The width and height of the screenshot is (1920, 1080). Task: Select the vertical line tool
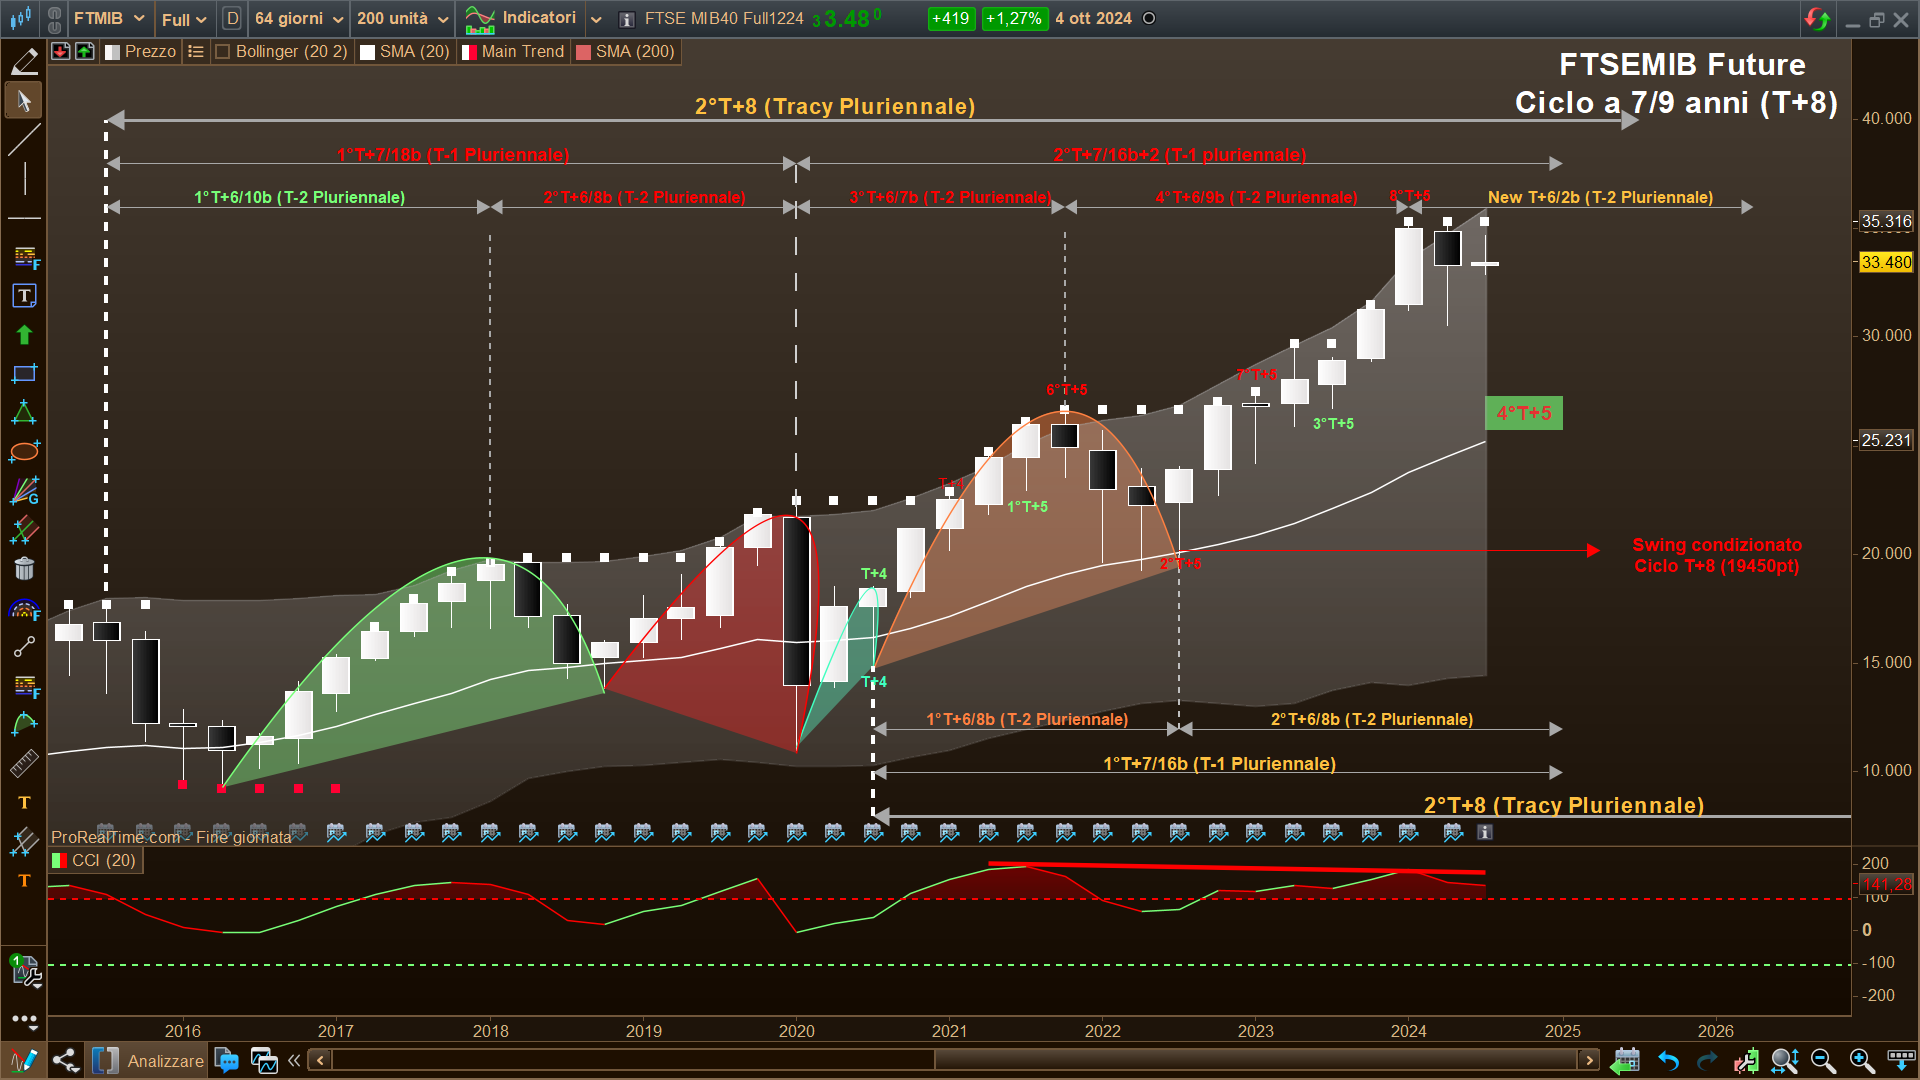[24, 179]
